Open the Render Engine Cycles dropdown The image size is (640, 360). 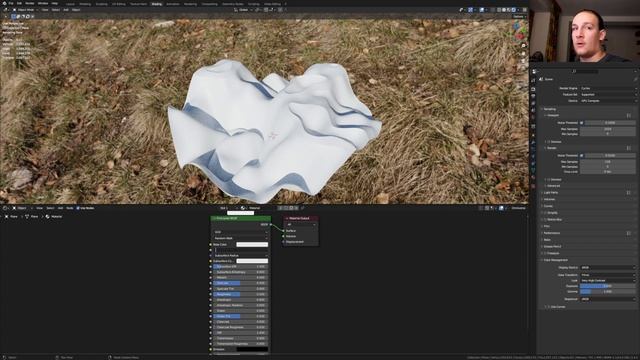coord(608,88)
